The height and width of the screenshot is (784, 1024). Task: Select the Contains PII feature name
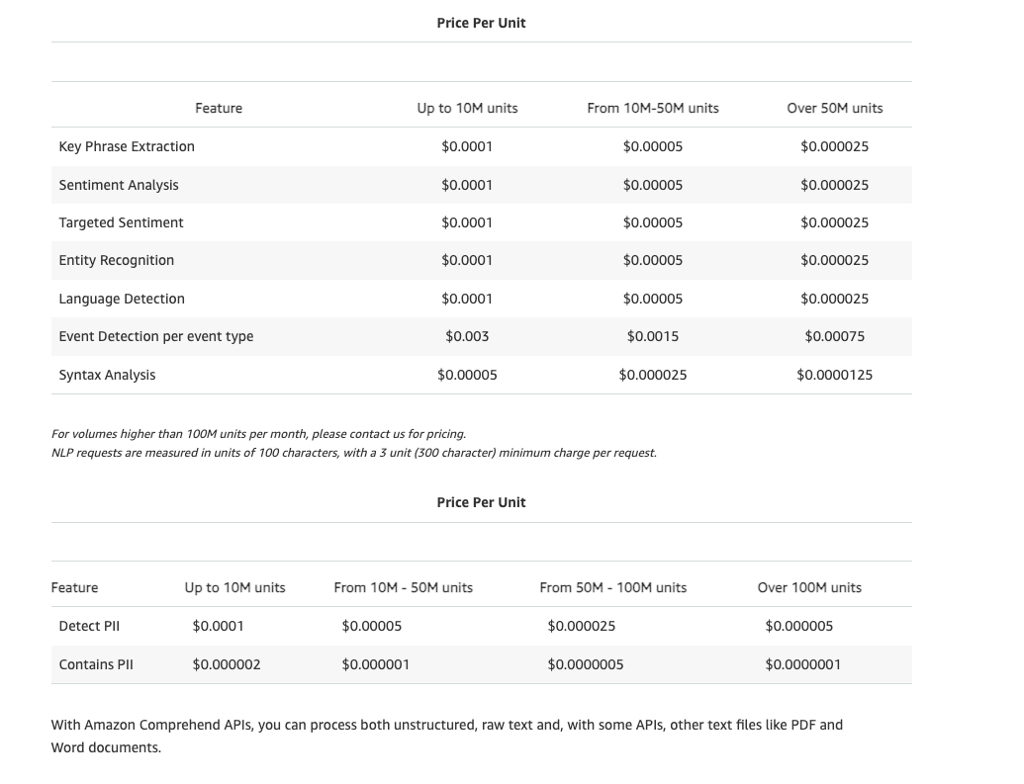(x=96, y=664)
